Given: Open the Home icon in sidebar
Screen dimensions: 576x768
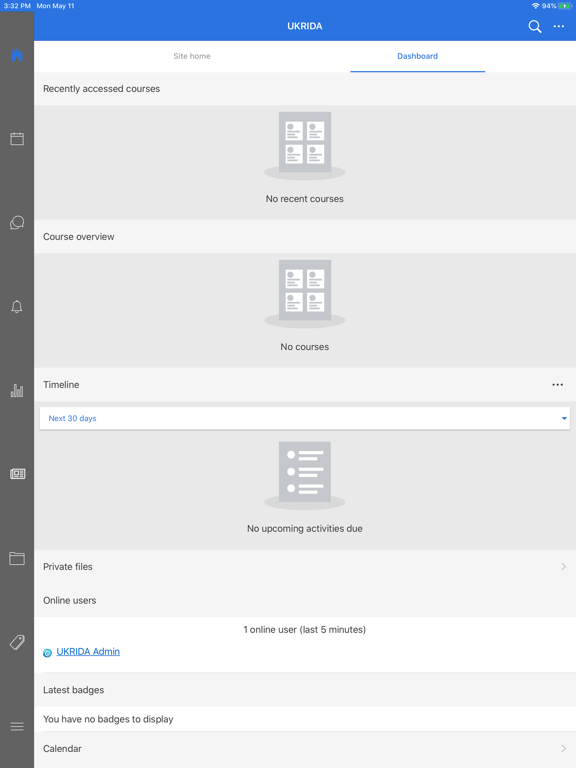Looking at the screenshot, I should [x=17, y=55].
